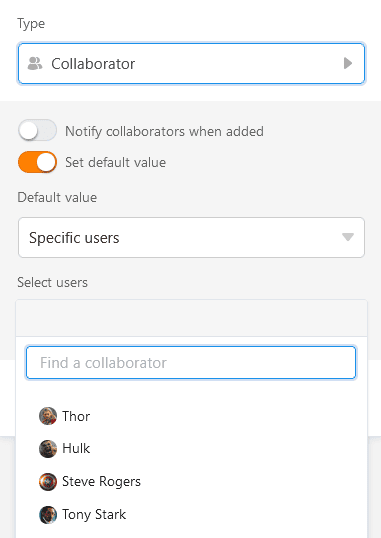Click the Collaborator people icon

35,63
